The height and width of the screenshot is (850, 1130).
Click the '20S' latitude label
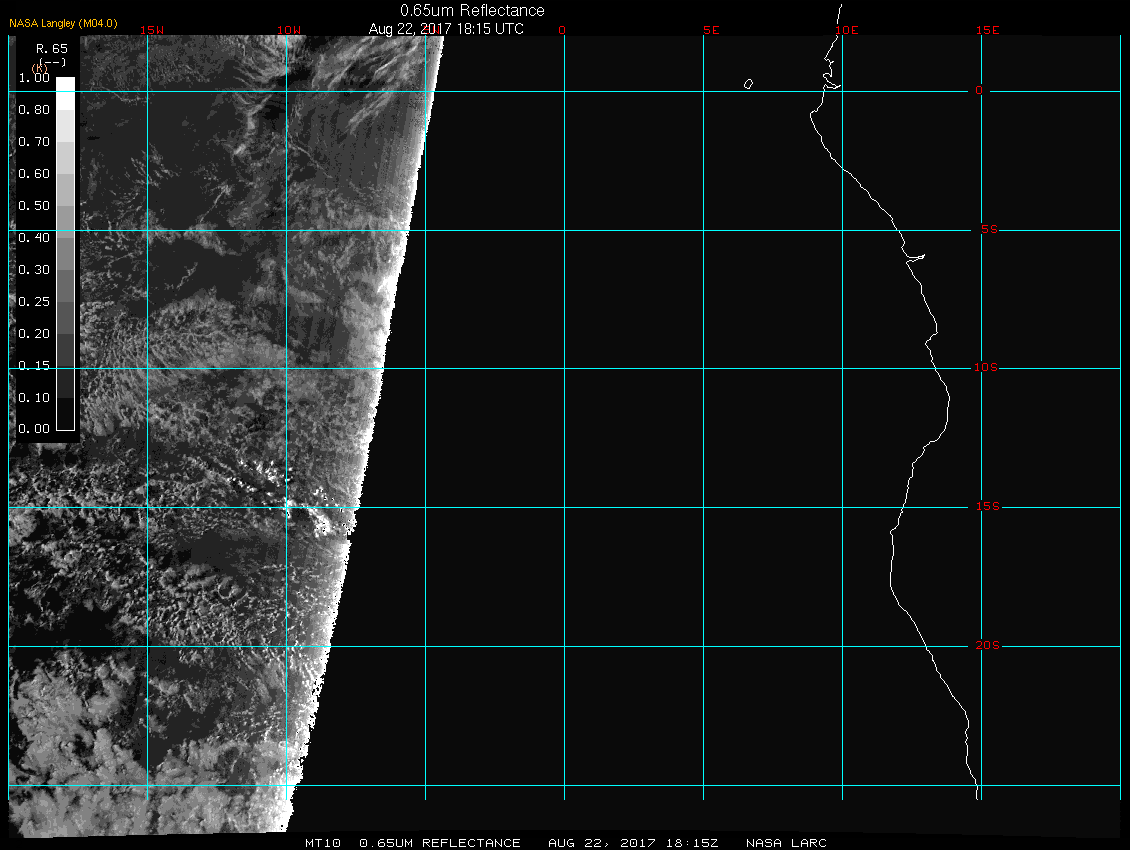(987, 645)
